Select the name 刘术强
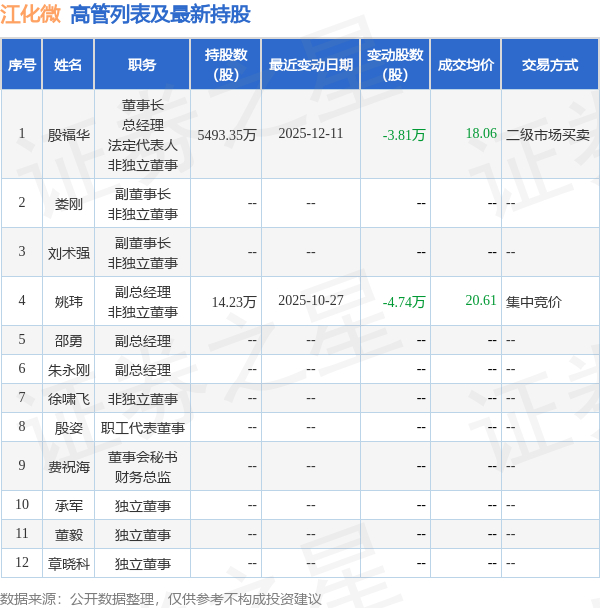The height and width of the screenshot is (608, 600). pyautogui.click(x=69, y=253)
